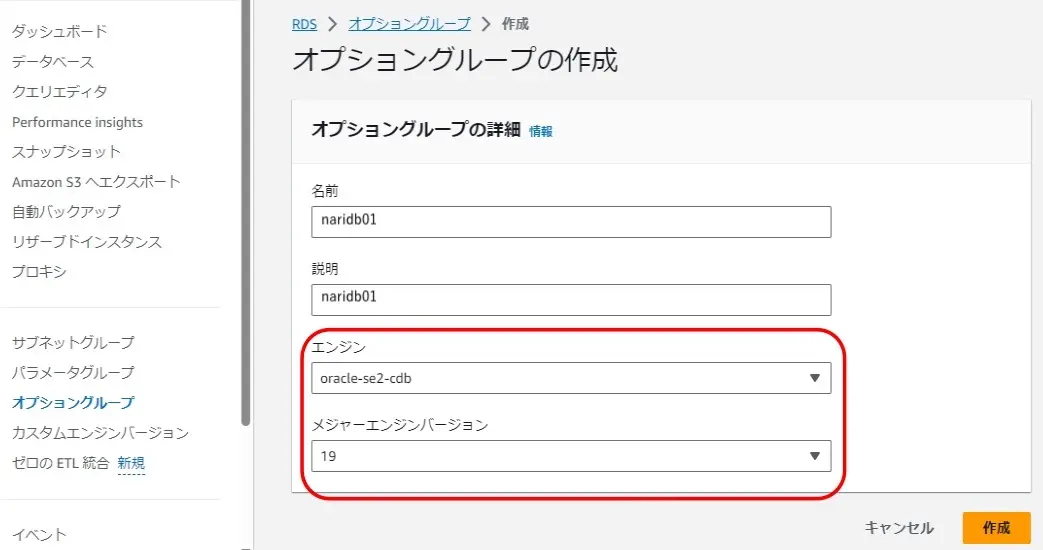Select Amazon S3 へエクスポート
The width and height of the screenshot is (1043, 550).
96,182
